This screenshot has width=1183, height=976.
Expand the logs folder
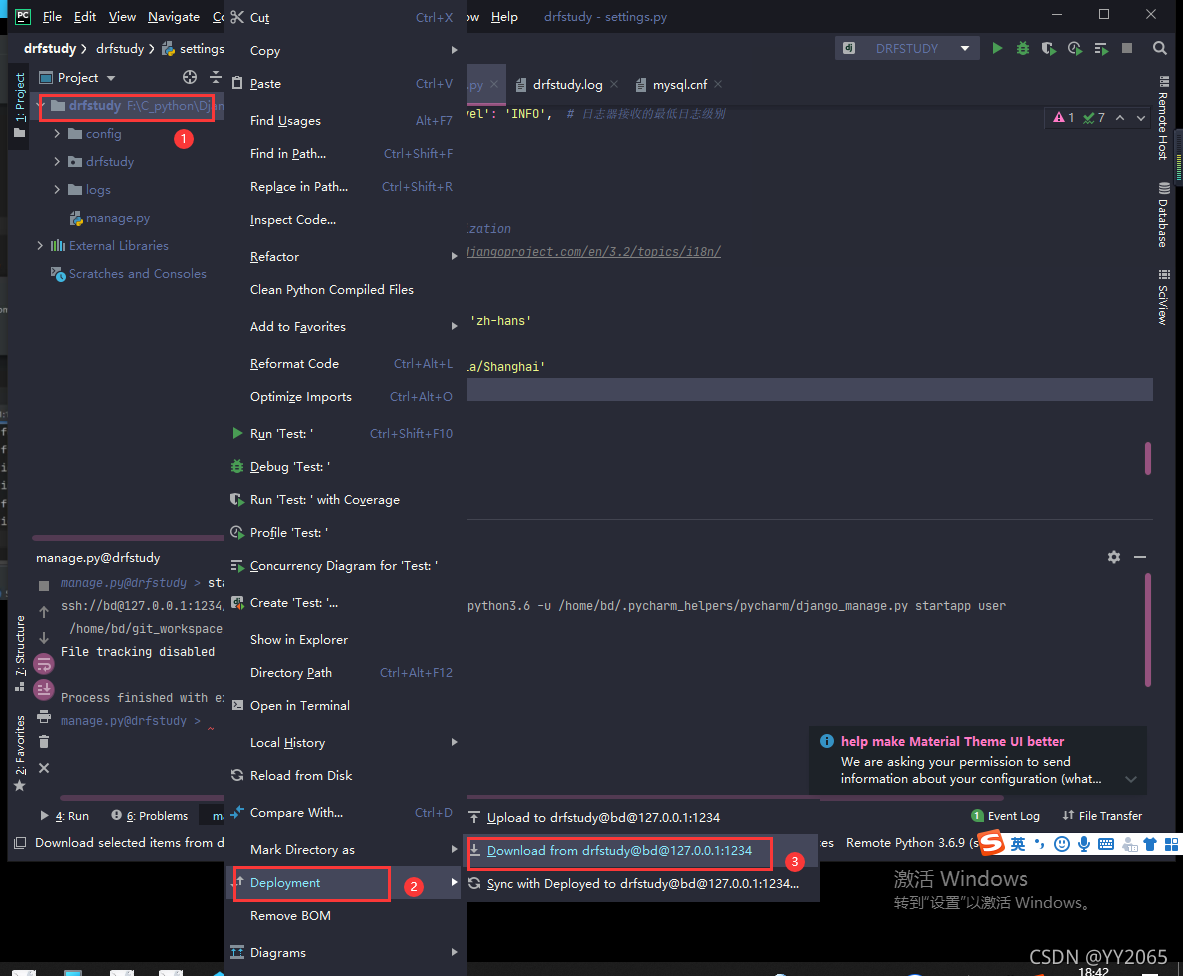click(57, 189)
